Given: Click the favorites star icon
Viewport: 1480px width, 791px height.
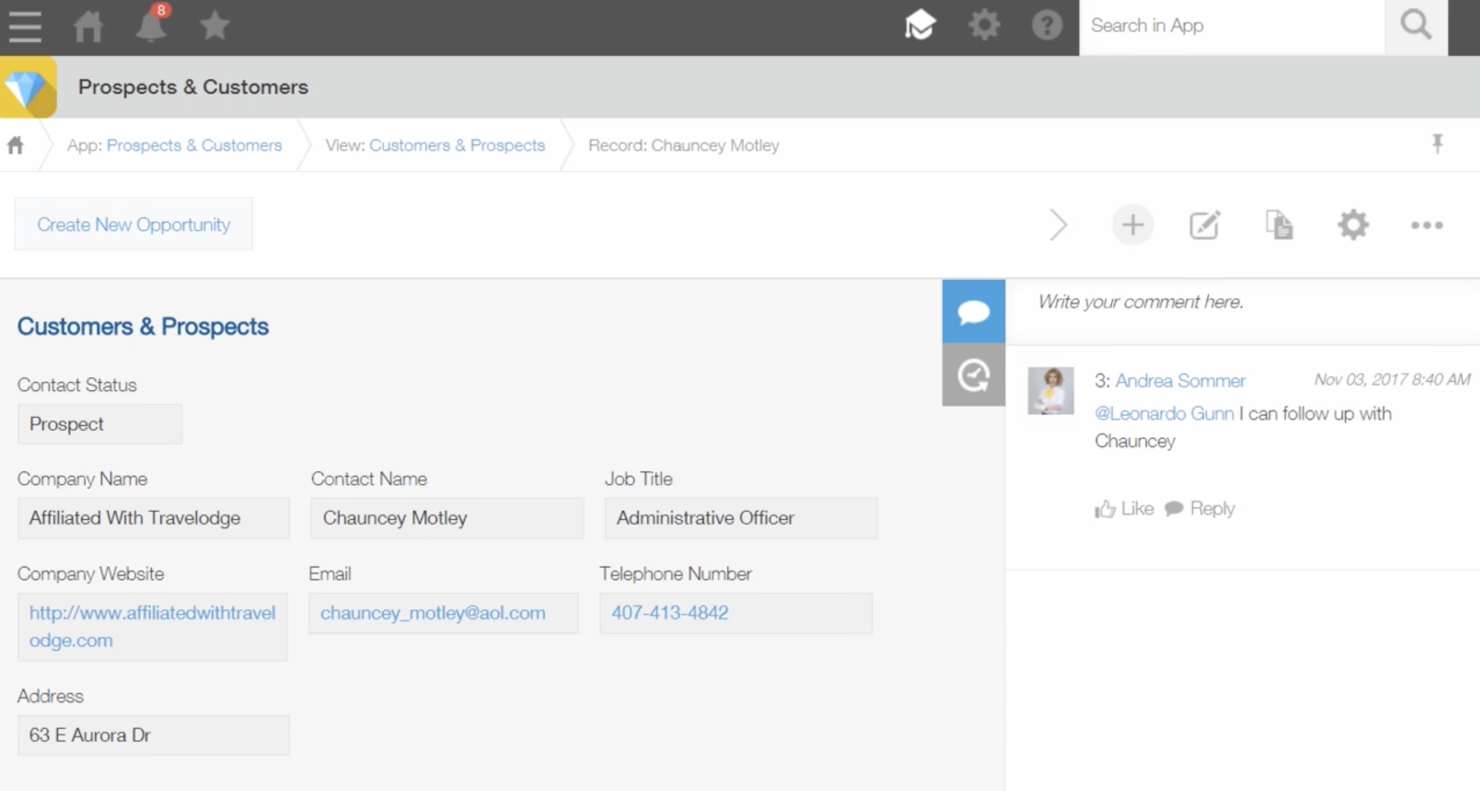Looking at the screenshot, I should pos(214,26).
